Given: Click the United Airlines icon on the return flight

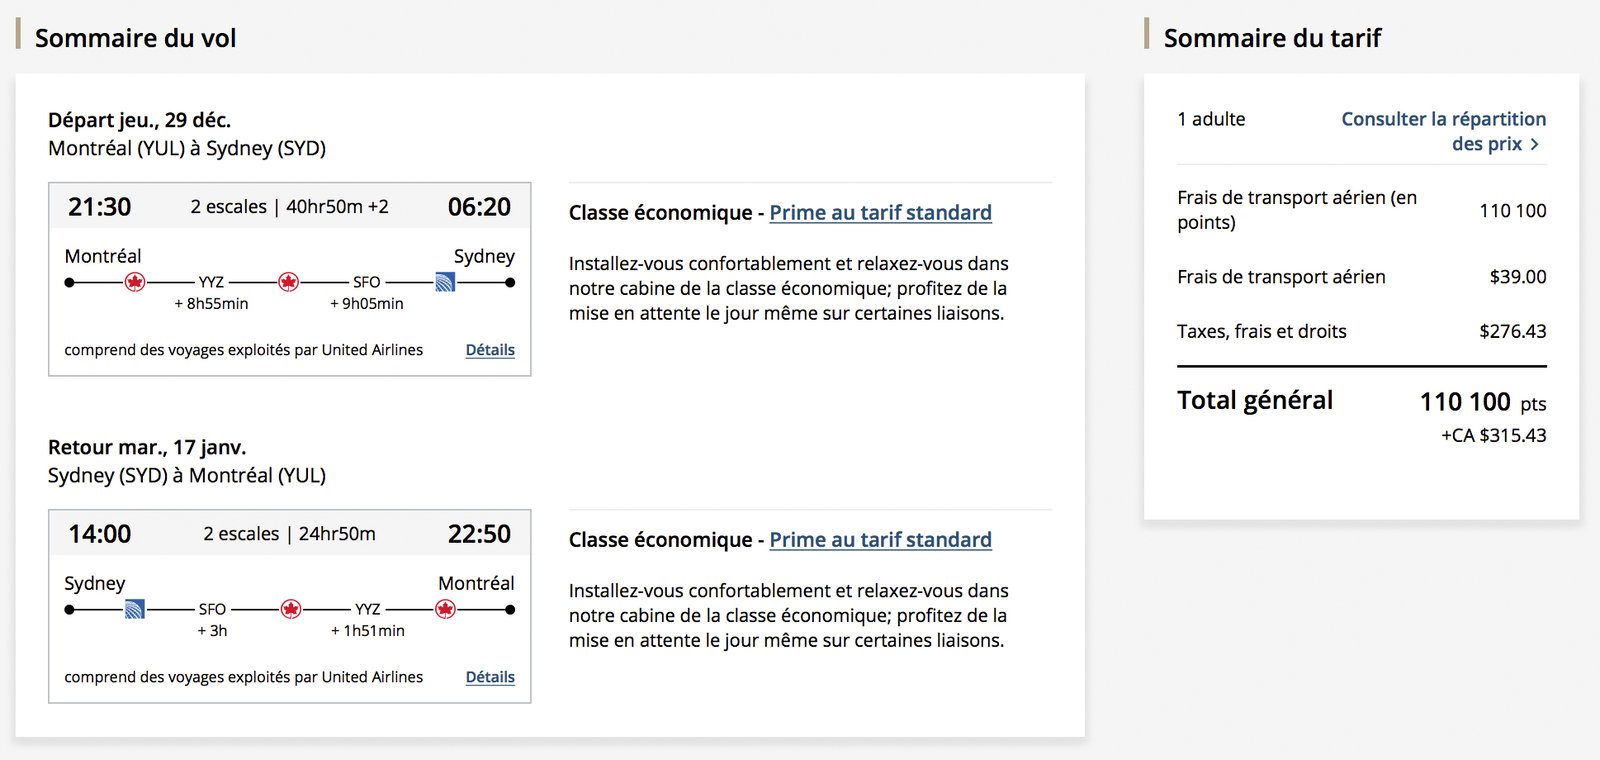Looking at the screenshot, I should coord(136,608).
